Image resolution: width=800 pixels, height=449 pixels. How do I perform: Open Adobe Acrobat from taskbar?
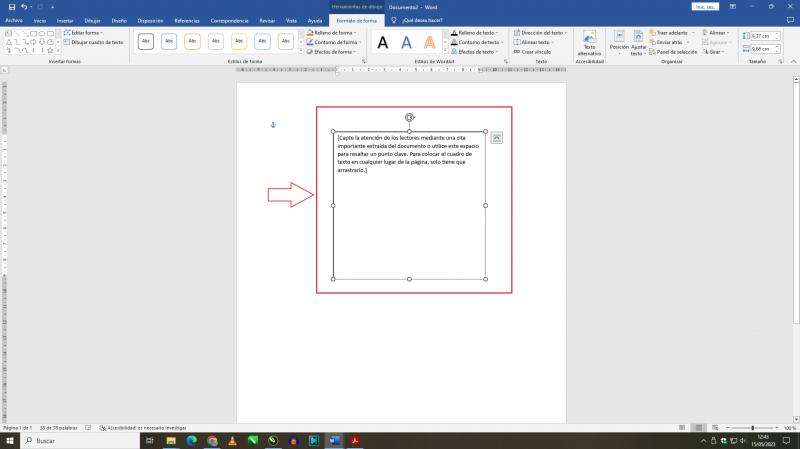pos(355,441)
